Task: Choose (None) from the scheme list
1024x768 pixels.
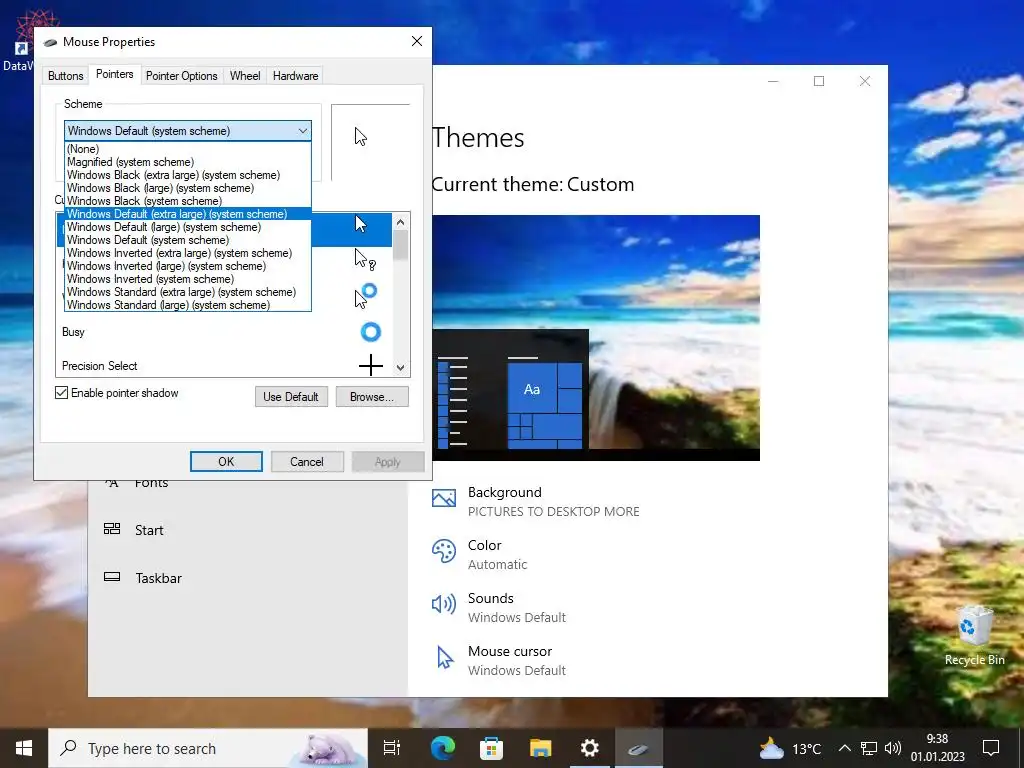Action: 188,149
